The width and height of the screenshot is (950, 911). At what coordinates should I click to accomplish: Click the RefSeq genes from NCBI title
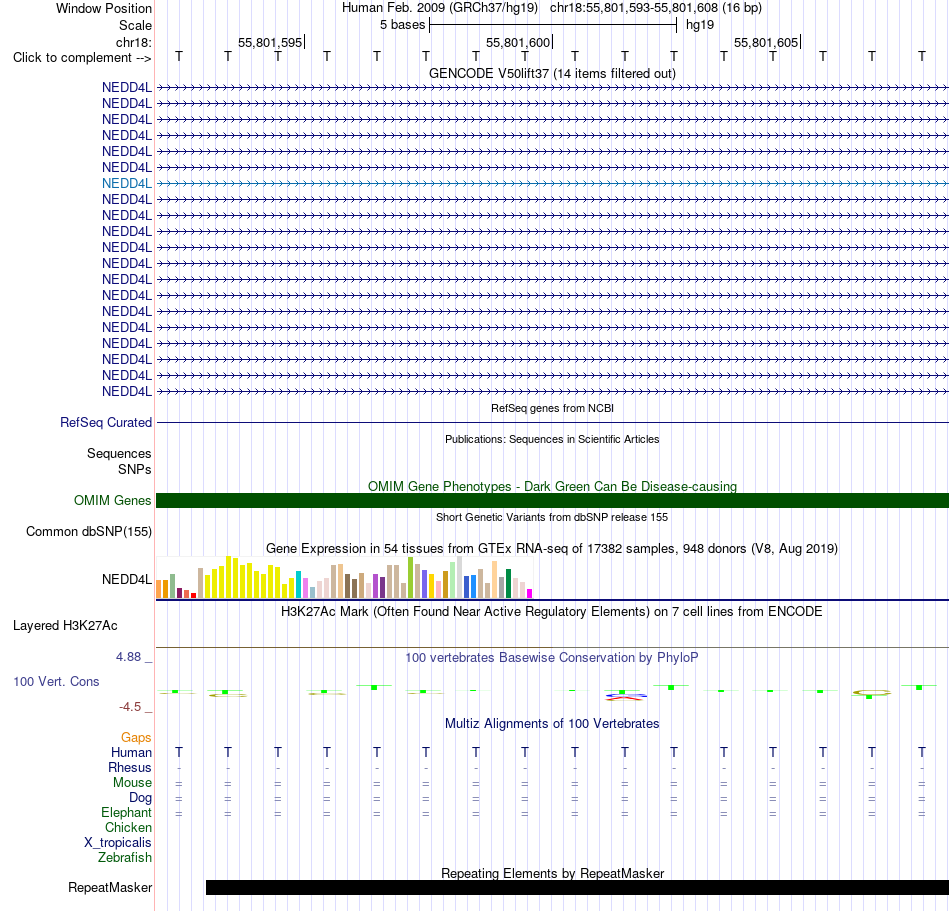pyautogui.click(x=552, y=408)
